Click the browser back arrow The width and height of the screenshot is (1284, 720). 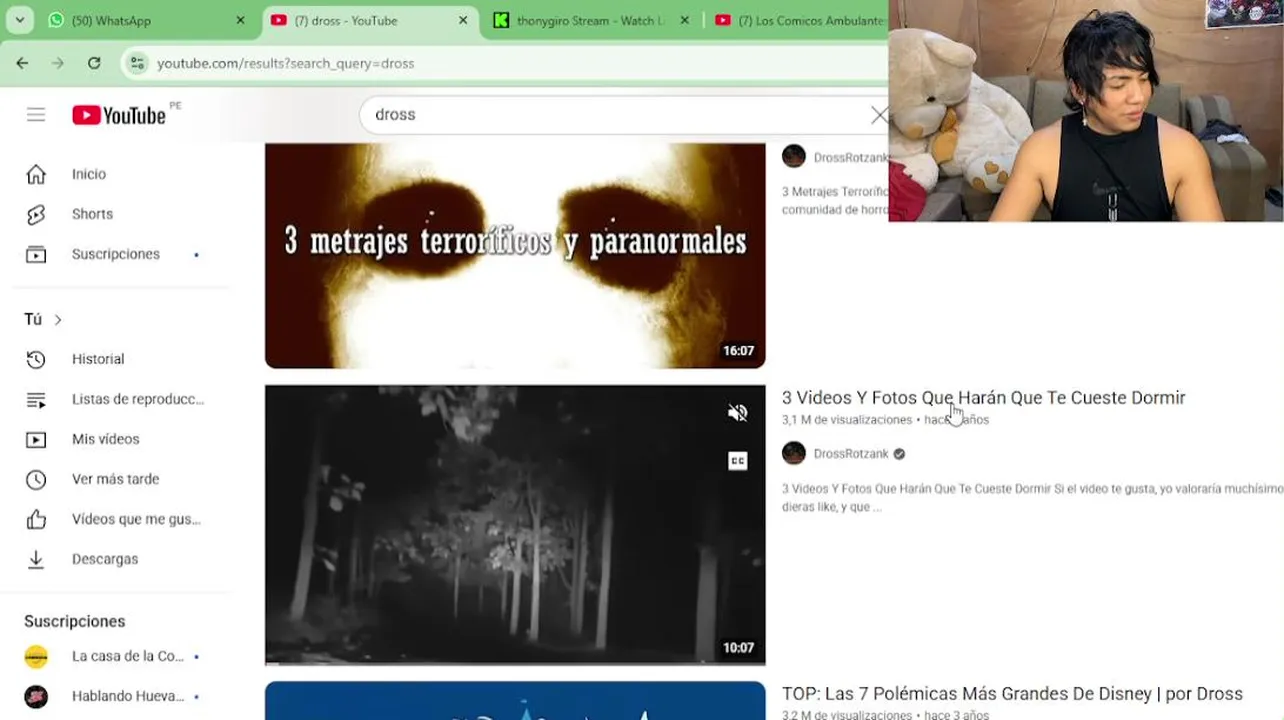point(22,63)
